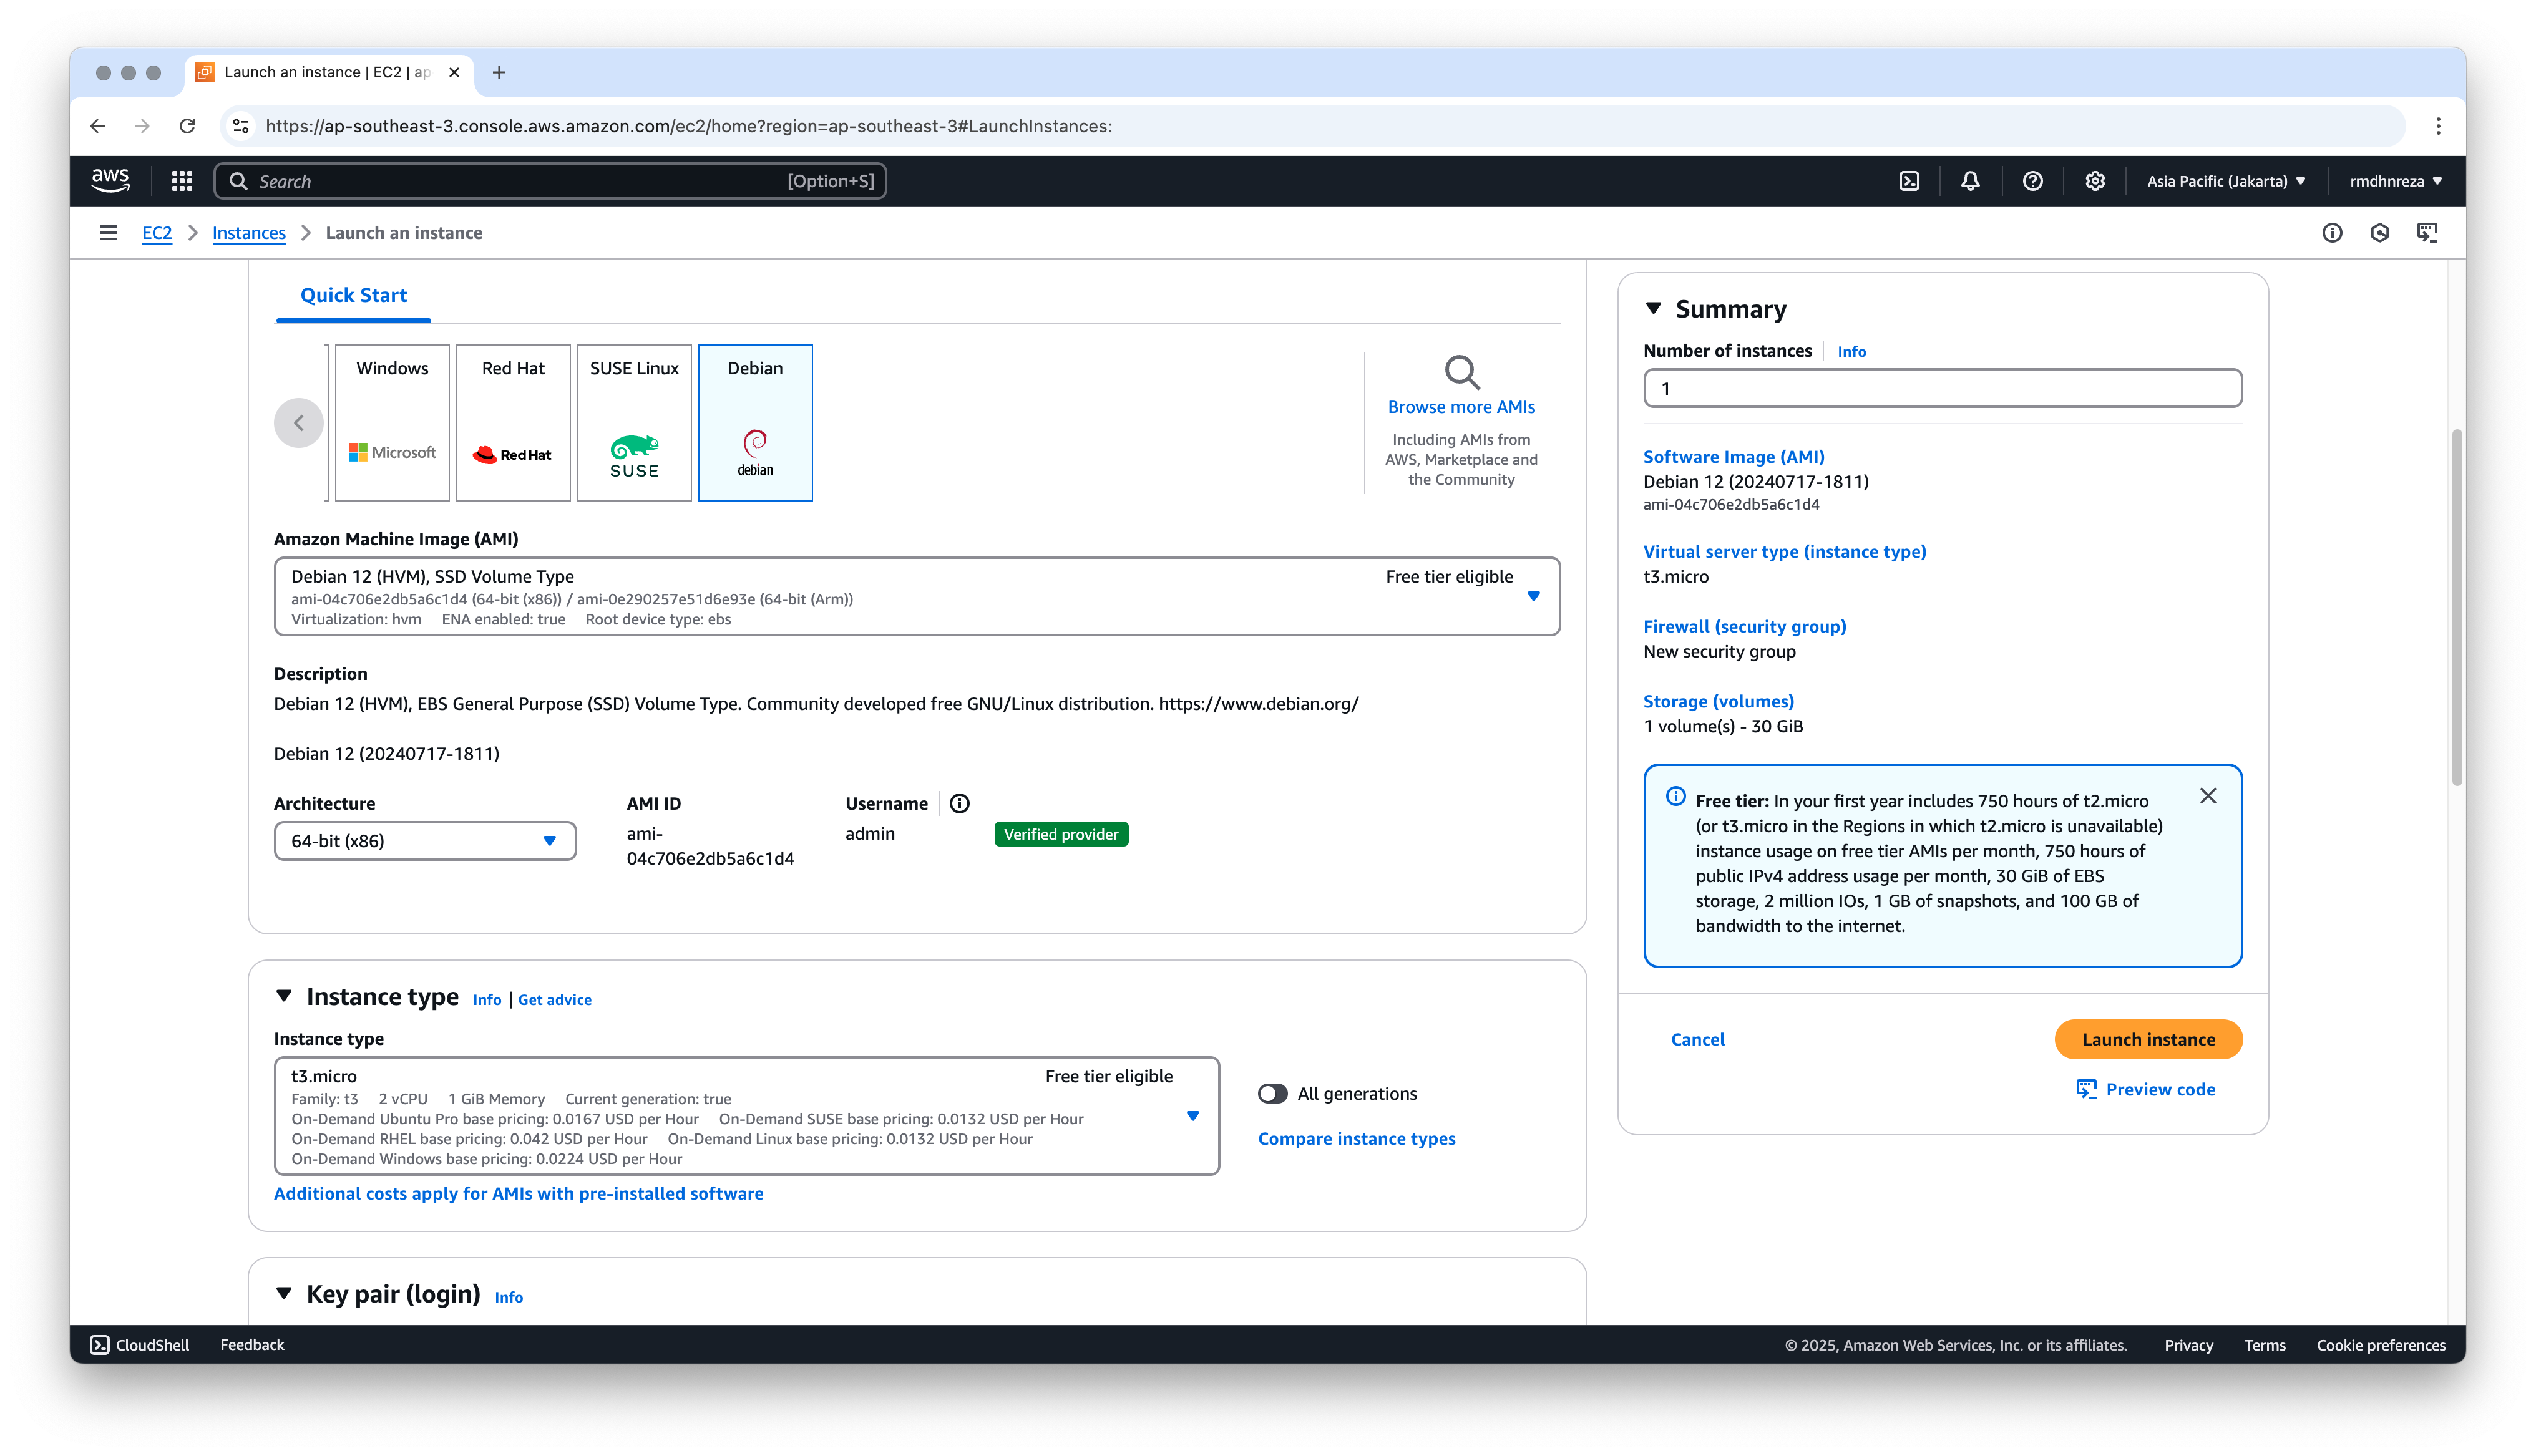Click the browser address bar URL
The image size is (2536, 1456).
point(688,126)
